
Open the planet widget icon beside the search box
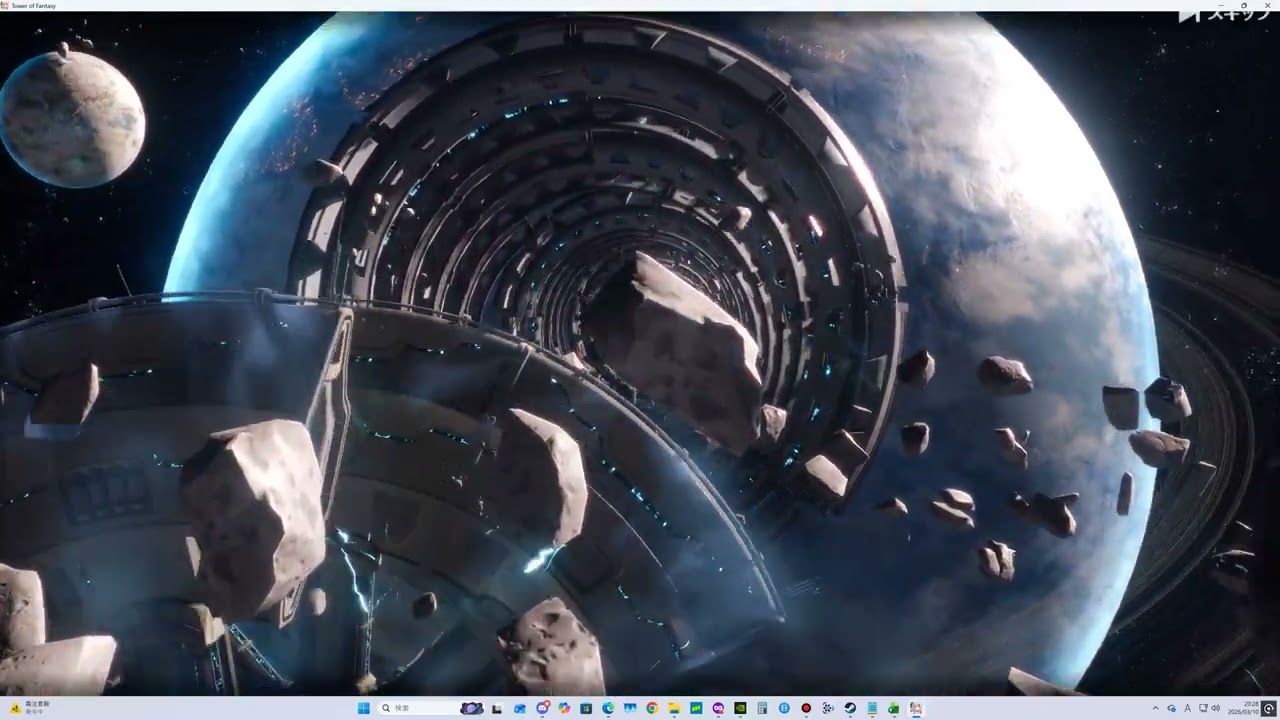click(x=472, y=708)
